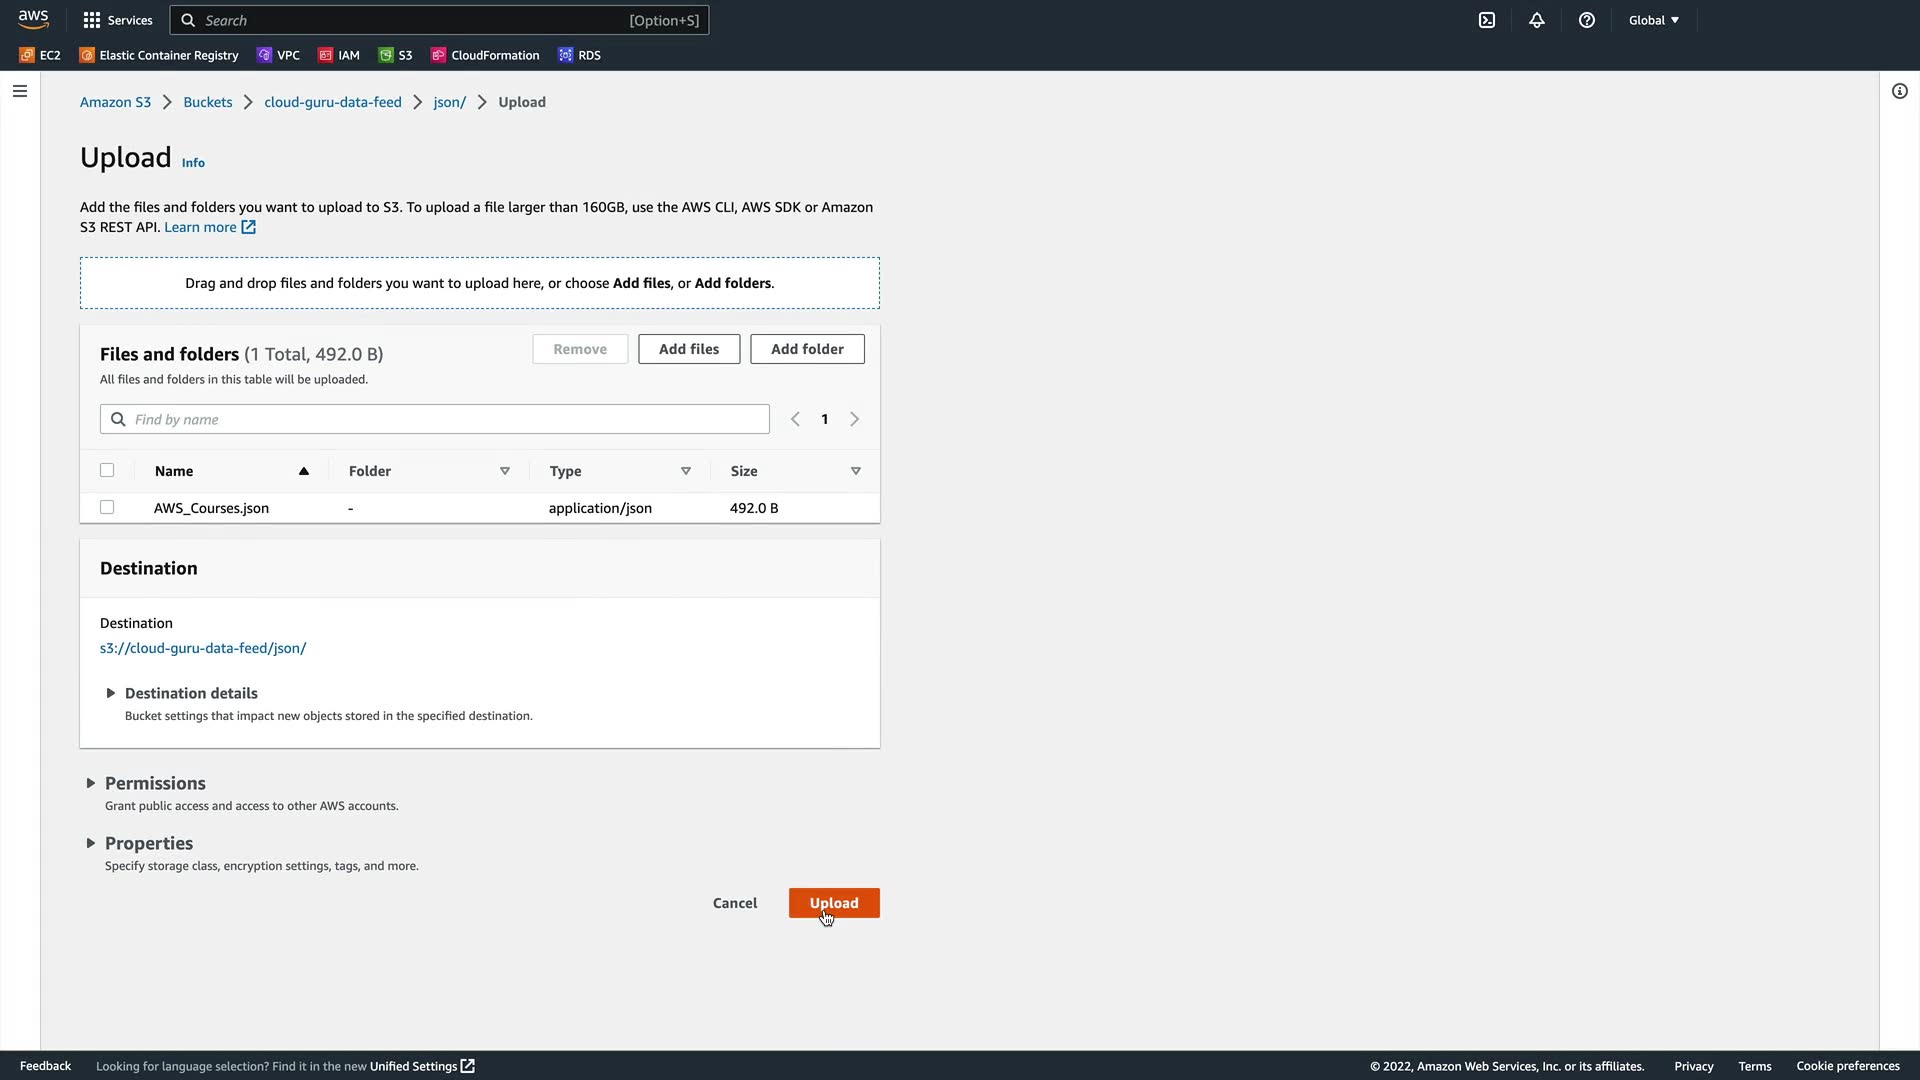Open the info panel icon at right

click(x=1900, y=91)
